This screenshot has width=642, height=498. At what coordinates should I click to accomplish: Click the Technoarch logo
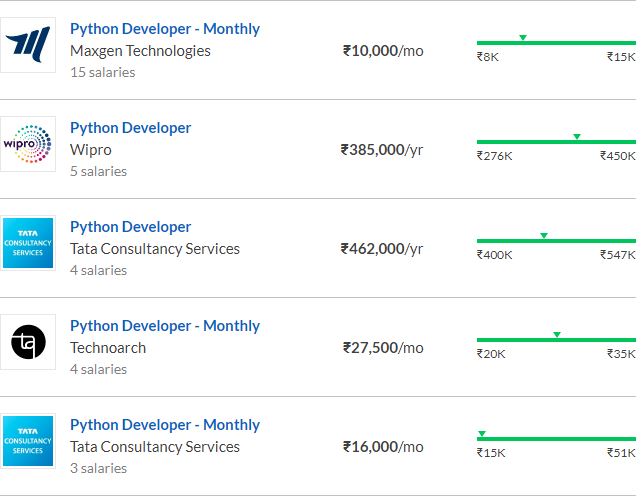coord(28,342)
